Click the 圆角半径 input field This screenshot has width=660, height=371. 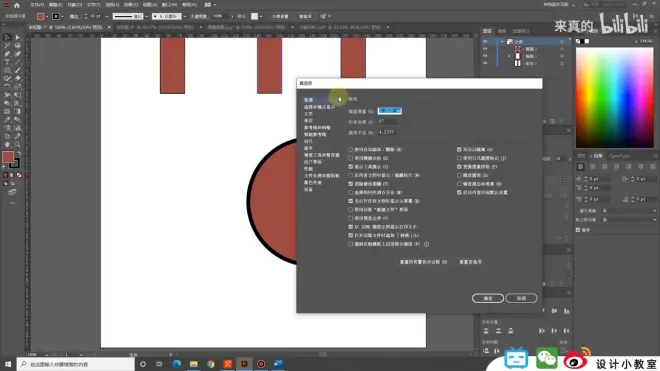[387, 132]
